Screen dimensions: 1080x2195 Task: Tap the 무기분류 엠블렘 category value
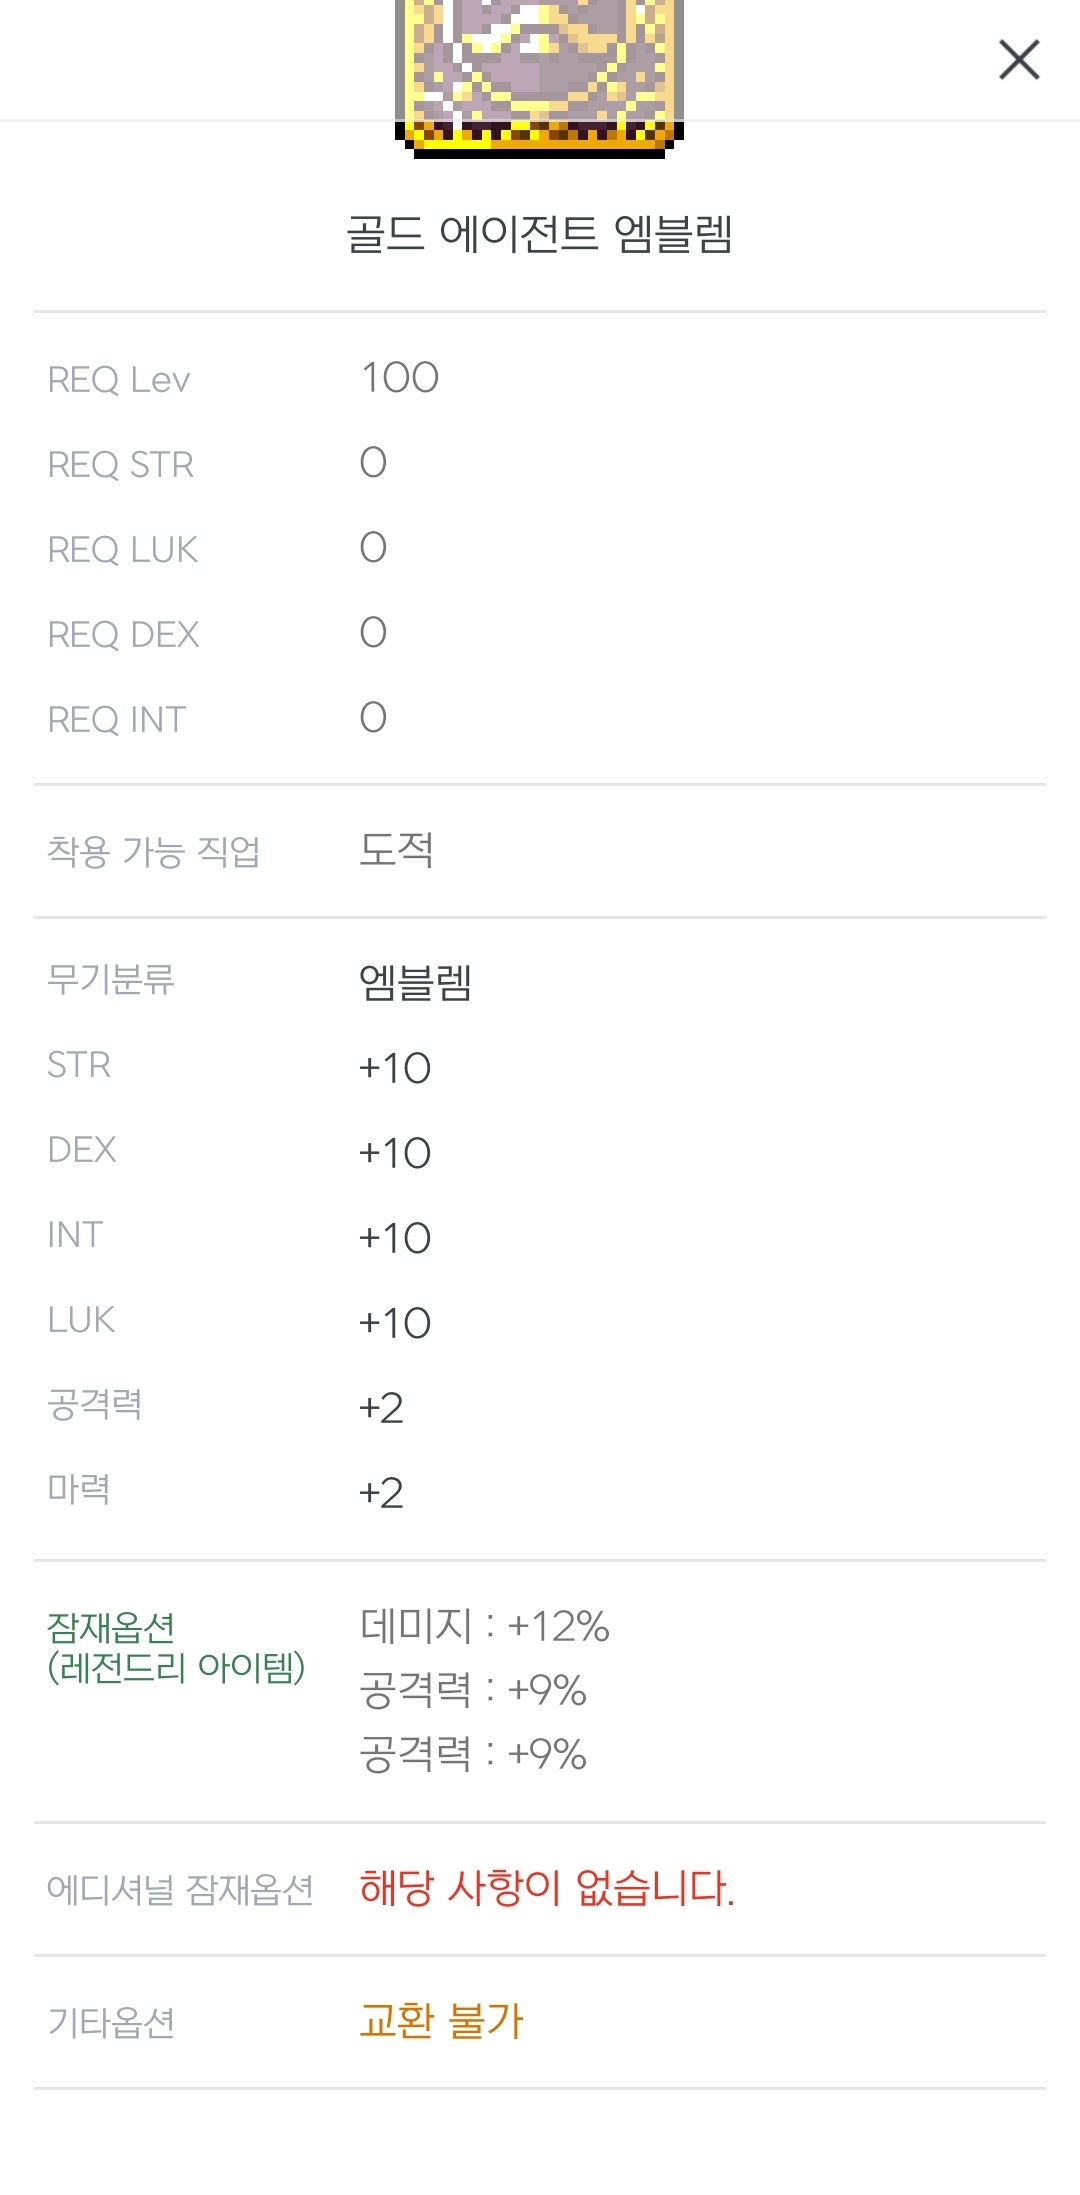coord(416,982)
